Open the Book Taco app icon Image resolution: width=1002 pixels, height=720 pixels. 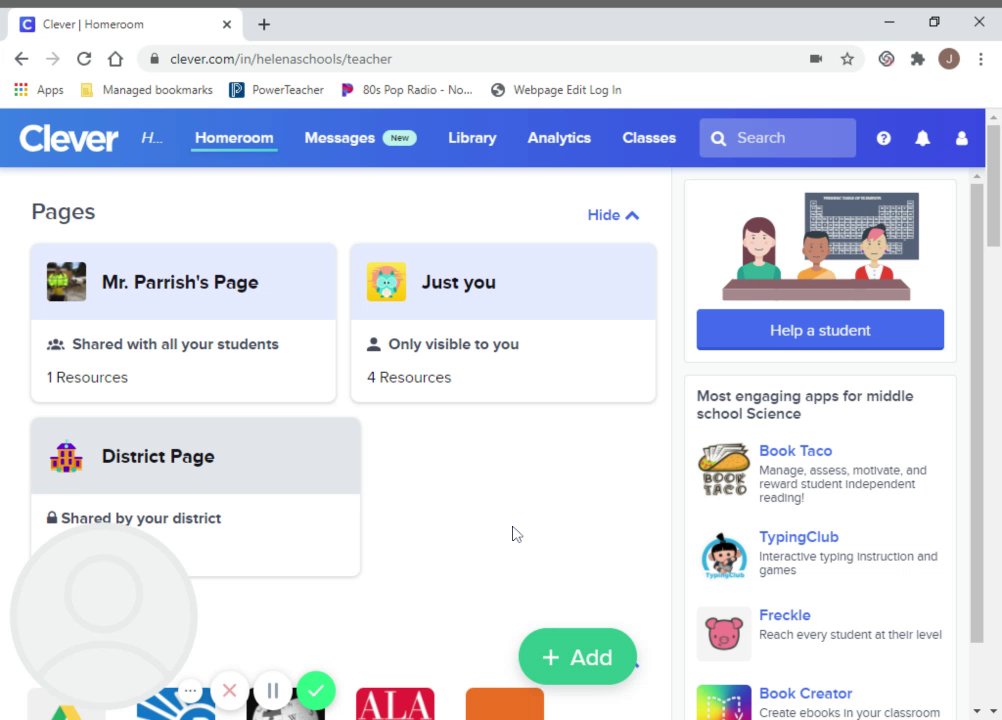723,470
